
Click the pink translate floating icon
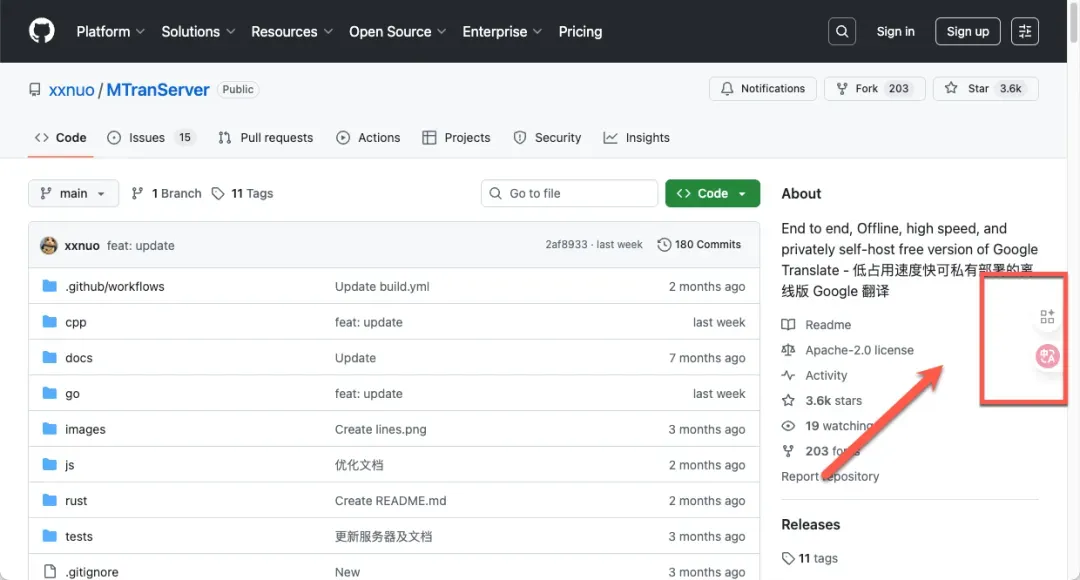[1047, 356]
